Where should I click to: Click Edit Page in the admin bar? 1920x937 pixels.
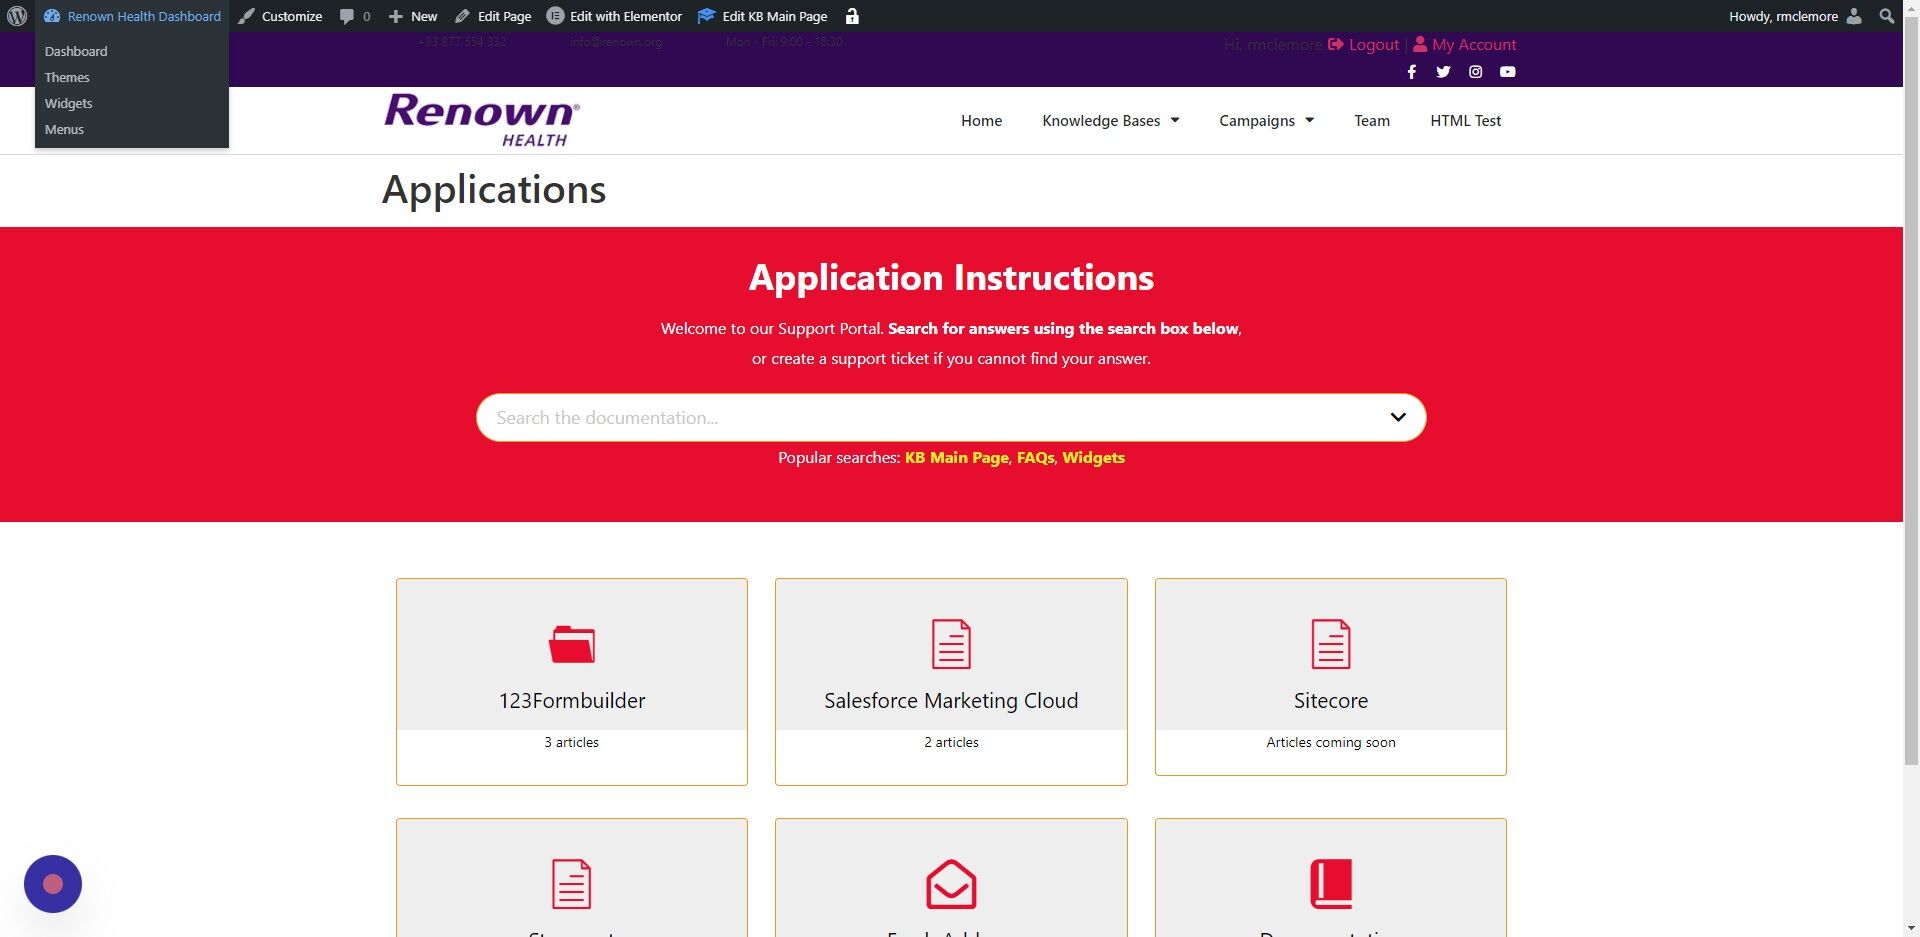493,16
